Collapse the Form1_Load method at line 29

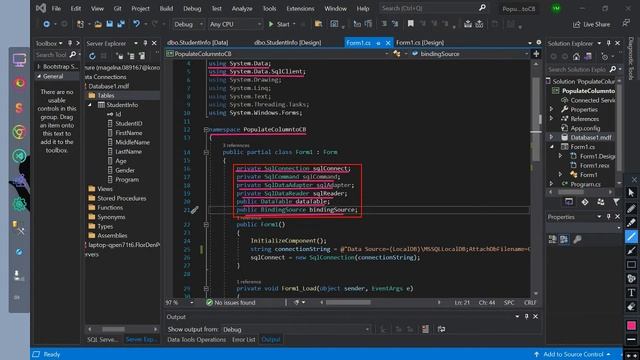tap(206, 289)
